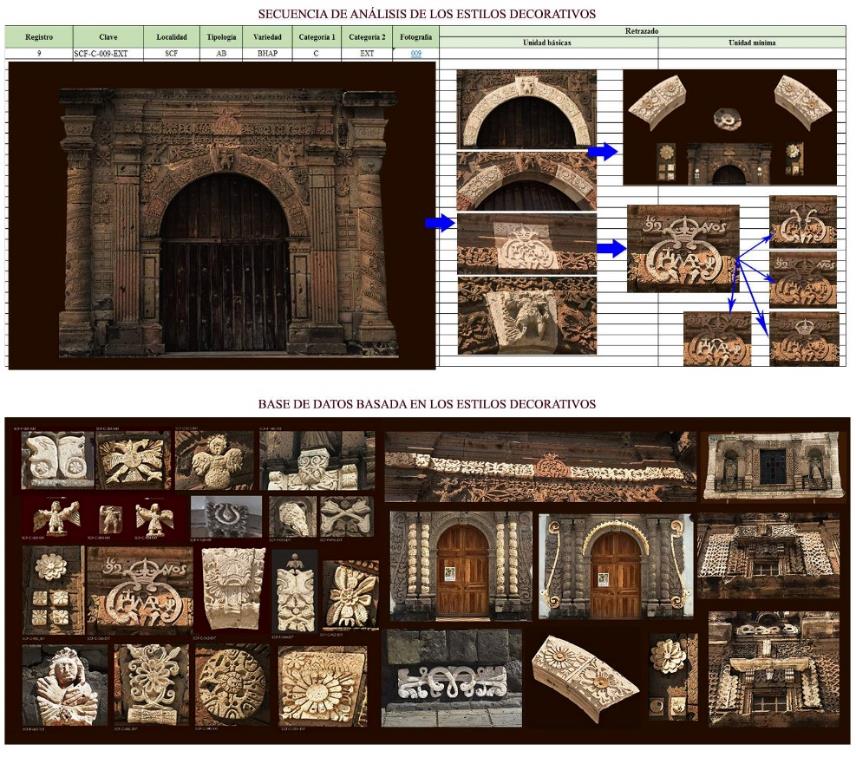
Task: Select the double-headed eagle relief thumbnail
Action: (x=133, y=460)
